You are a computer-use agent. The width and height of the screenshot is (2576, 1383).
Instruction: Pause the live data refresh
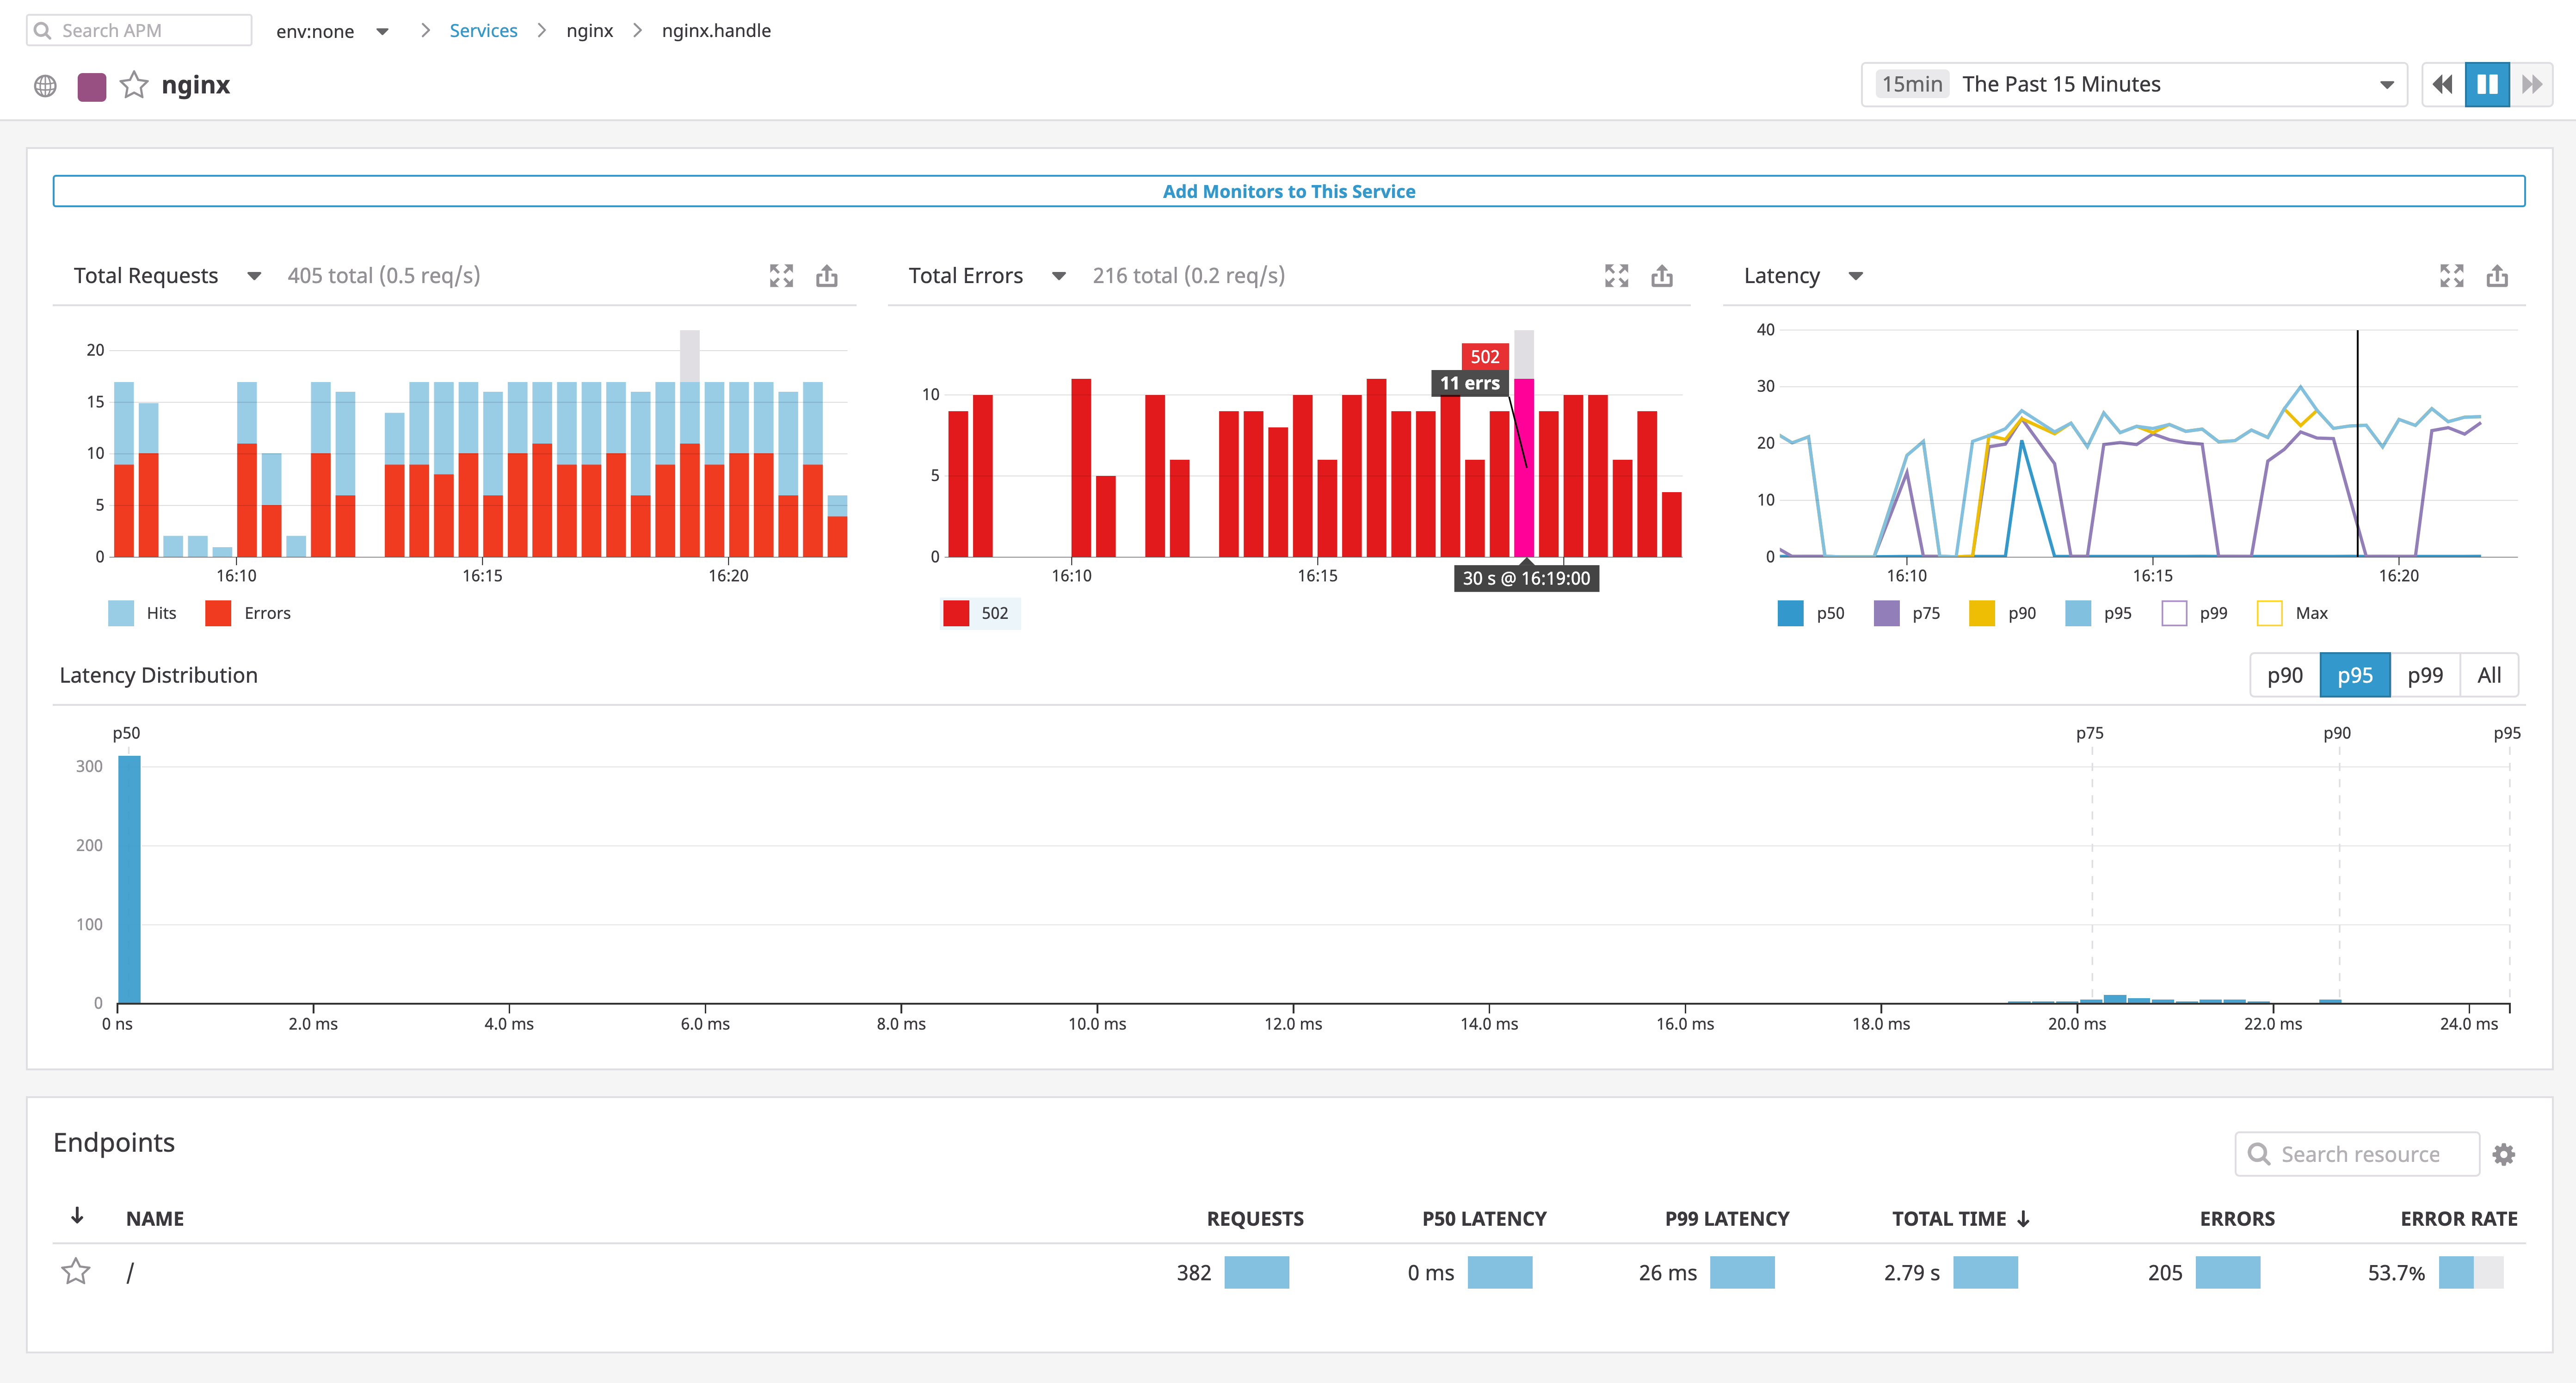pos(2487,84)
